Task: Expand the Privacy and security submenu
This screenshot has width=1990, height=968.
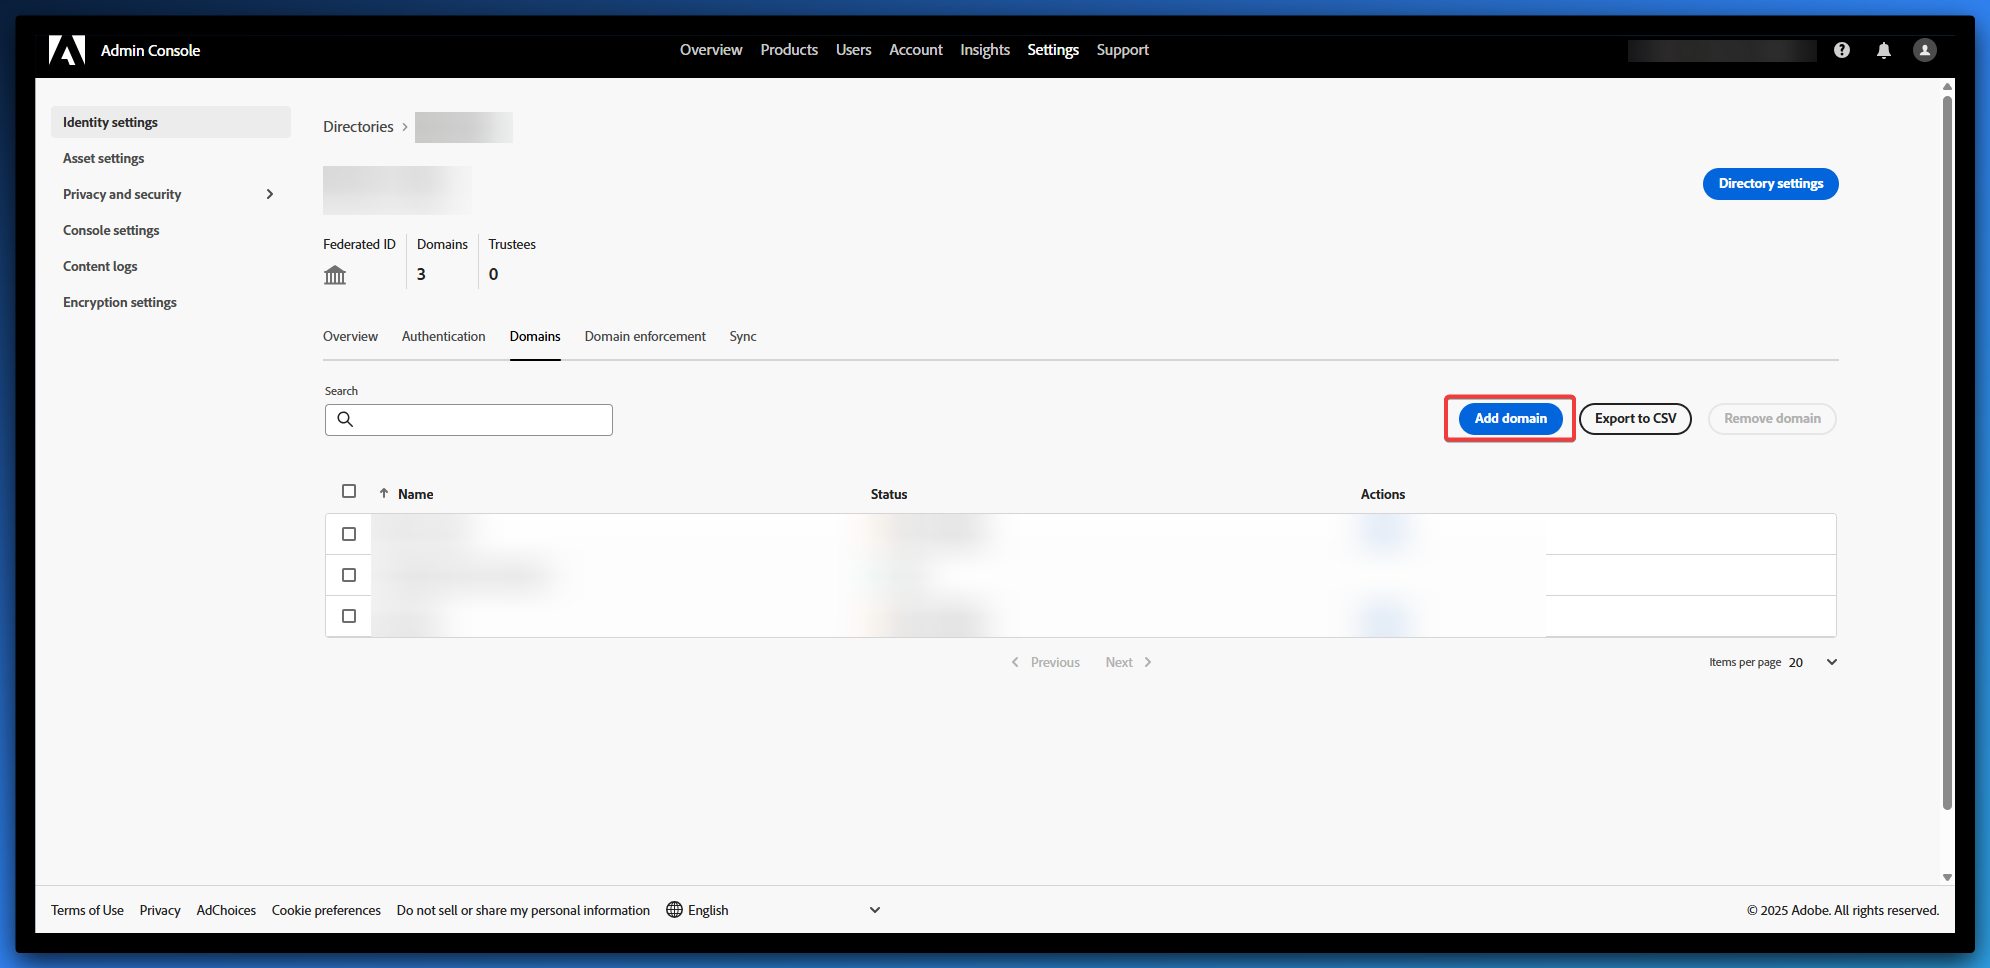Action: (269, 194)
